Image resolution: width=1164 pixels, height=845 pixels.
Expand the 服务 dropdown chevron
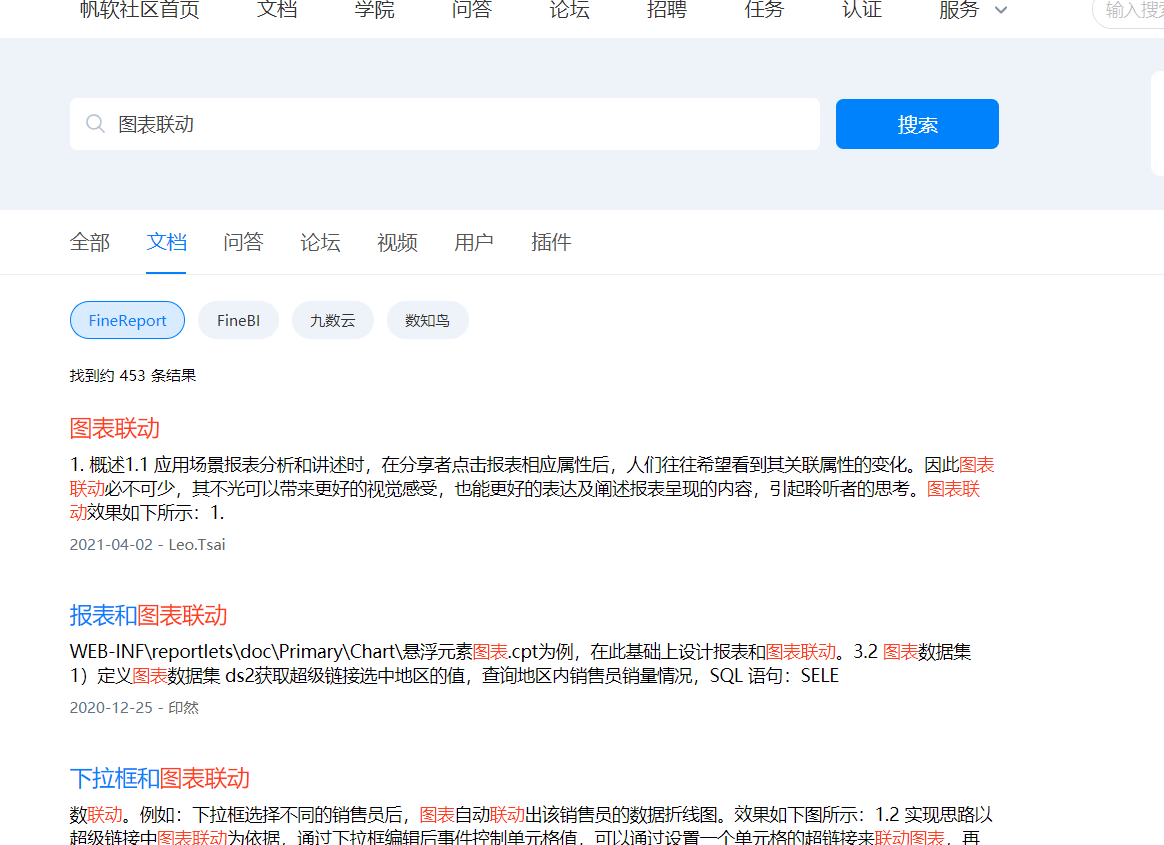[x=1001, y=10]
